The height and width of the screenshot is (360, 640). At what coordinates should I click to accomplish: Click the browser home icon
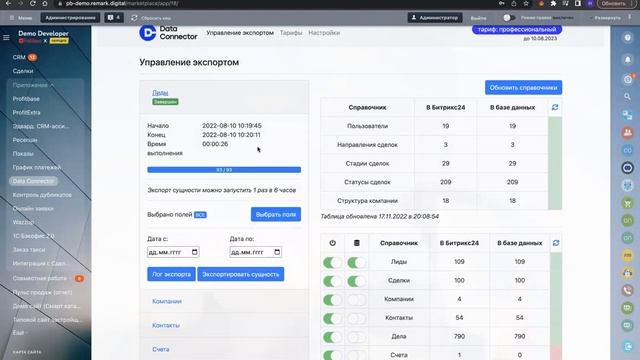44,3
